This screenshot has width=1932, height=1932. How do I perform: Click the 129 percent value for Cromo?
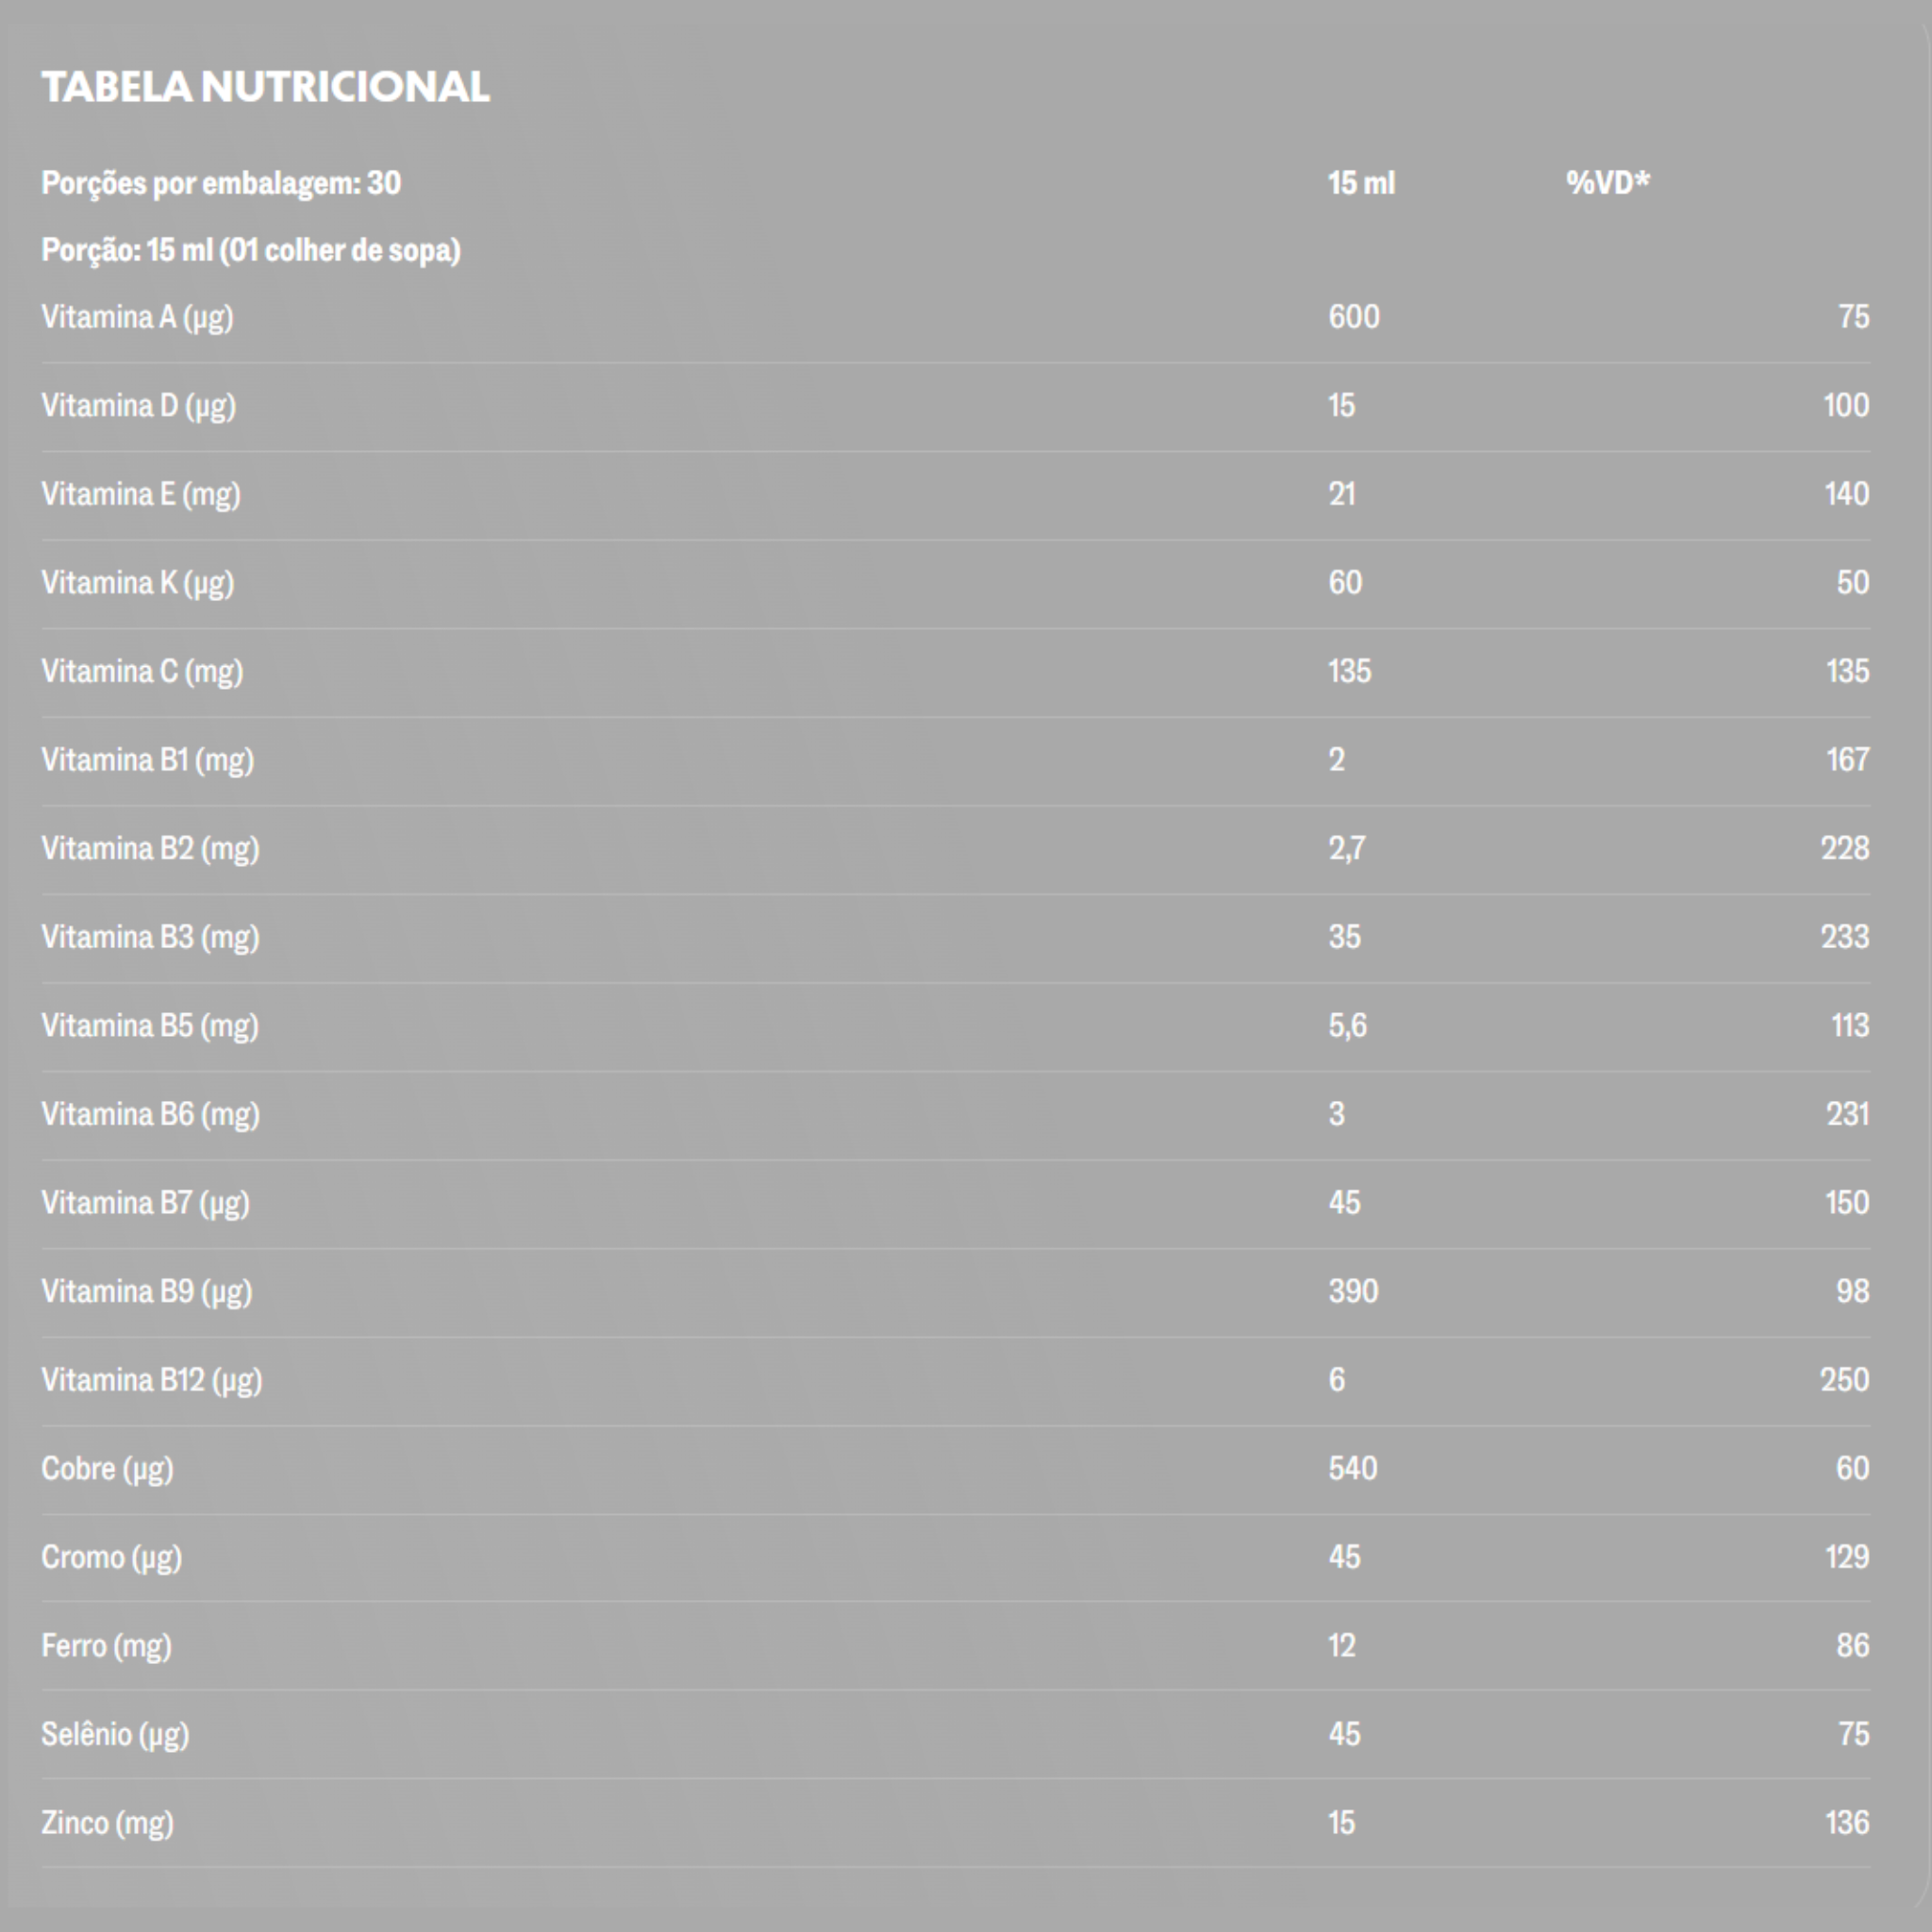pos(1847,1556)
